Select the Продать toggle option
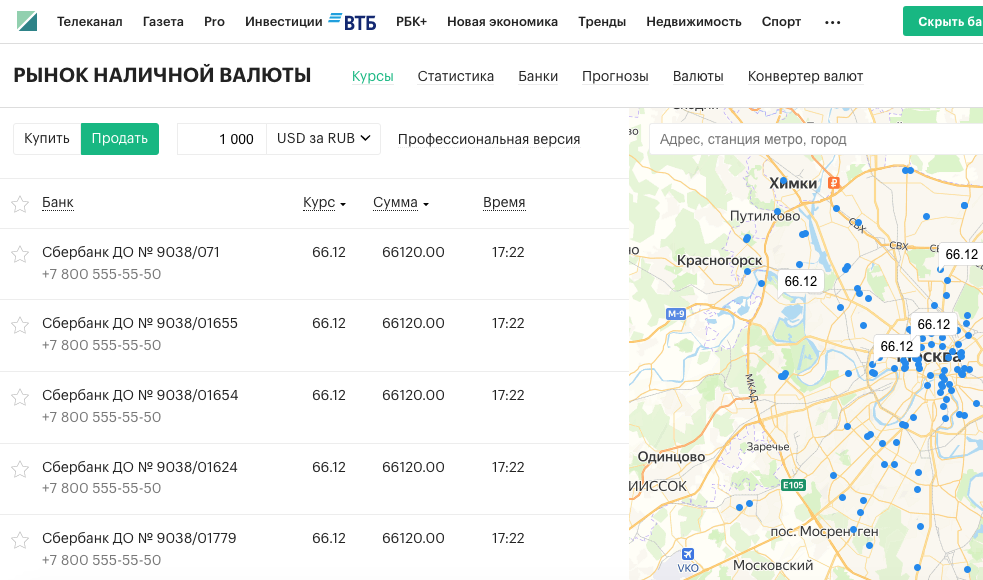Viewport: 983px width, 580px height. tap(120, 139)
